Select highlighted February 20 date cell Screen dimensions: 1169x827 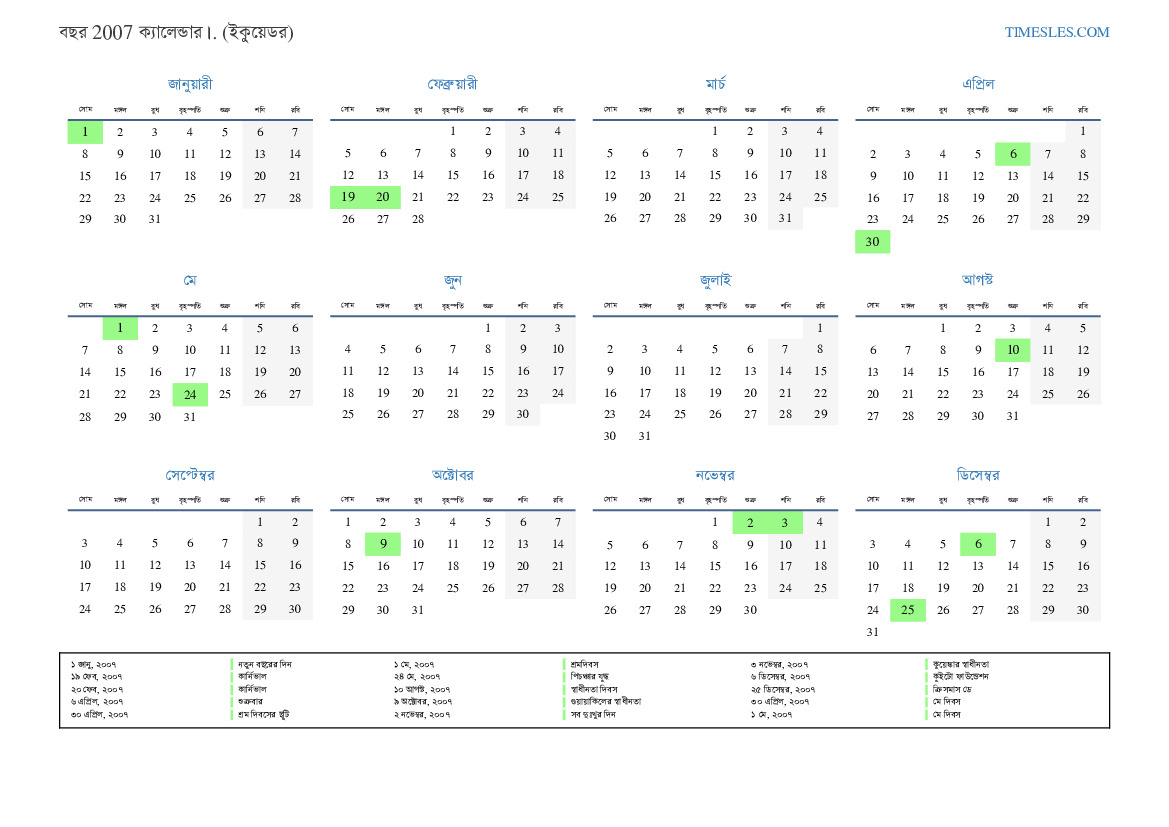pyautogui.click(x=383, y=198)
